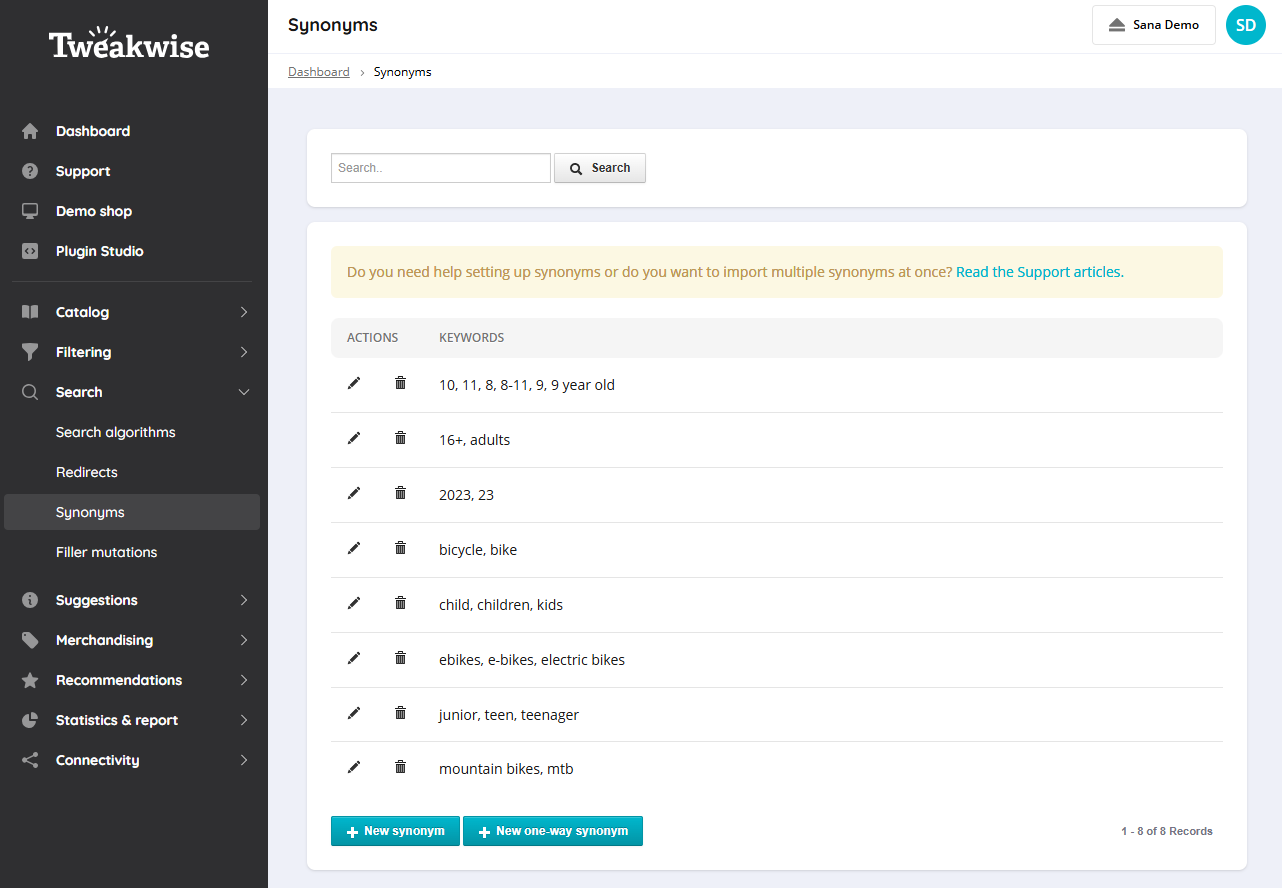Screen dimensions: 1282x888
Task: Select Synonyms in sidebar
Action: coord(132,512)
